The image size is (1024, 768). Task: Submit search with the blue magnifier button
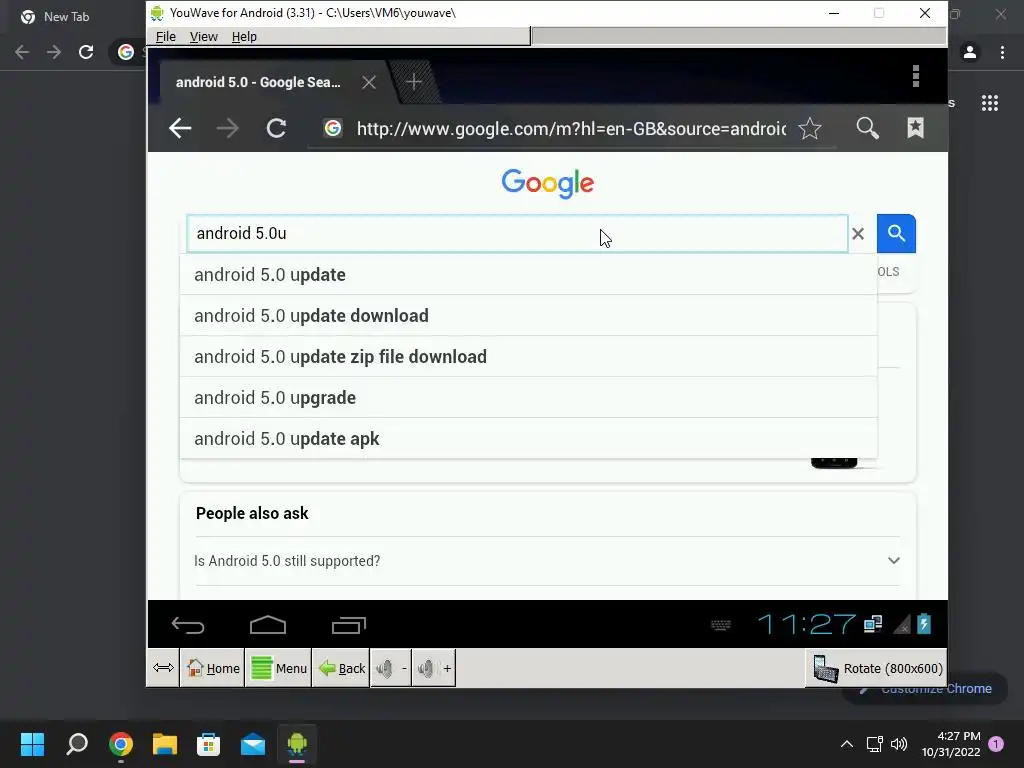pyautogui.click(x=896, y=233)
